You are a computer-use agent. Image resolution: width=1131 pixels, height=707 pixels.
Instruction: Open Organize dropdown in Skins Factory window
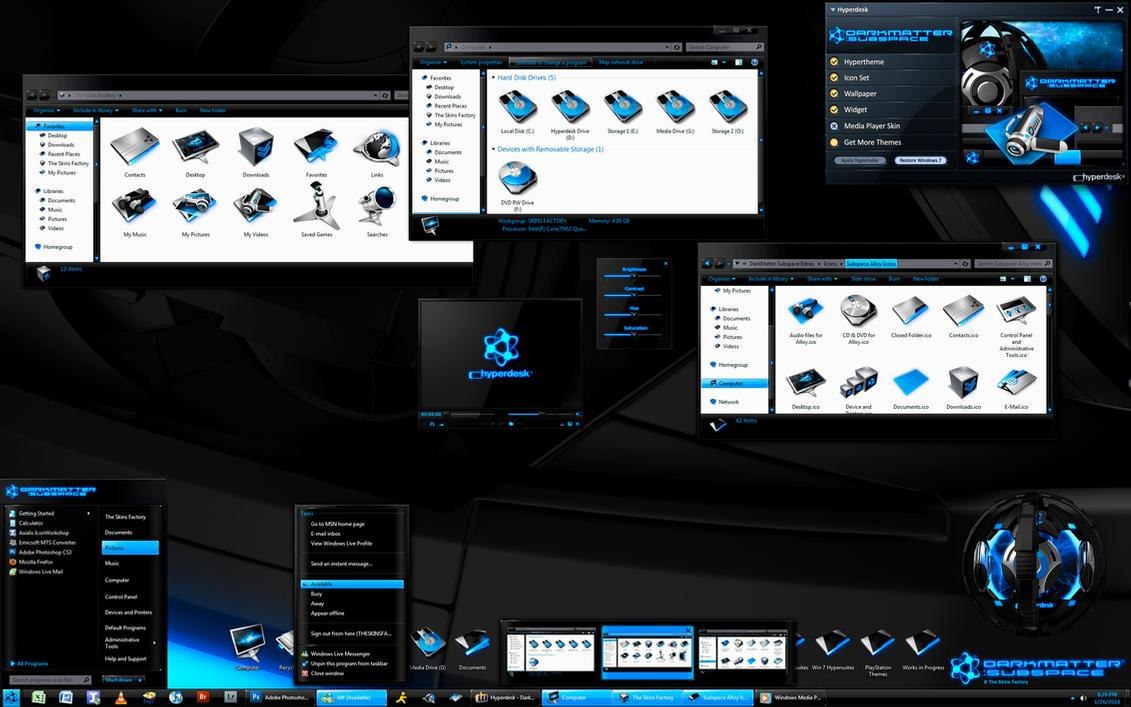click(x=47, y=110)
